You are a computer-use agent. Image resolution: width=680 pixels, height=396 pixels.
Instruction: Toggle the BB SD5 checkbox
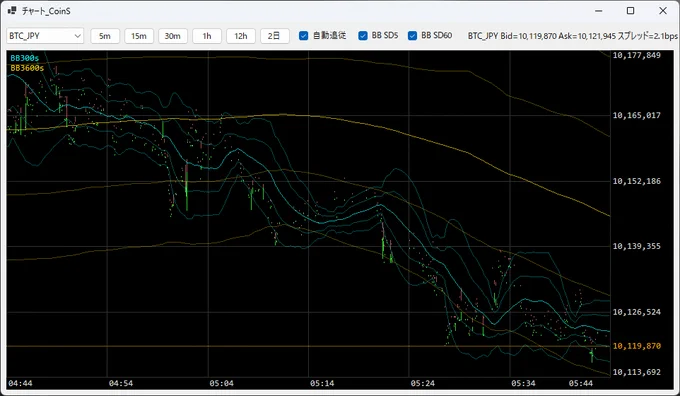[363, 36]
